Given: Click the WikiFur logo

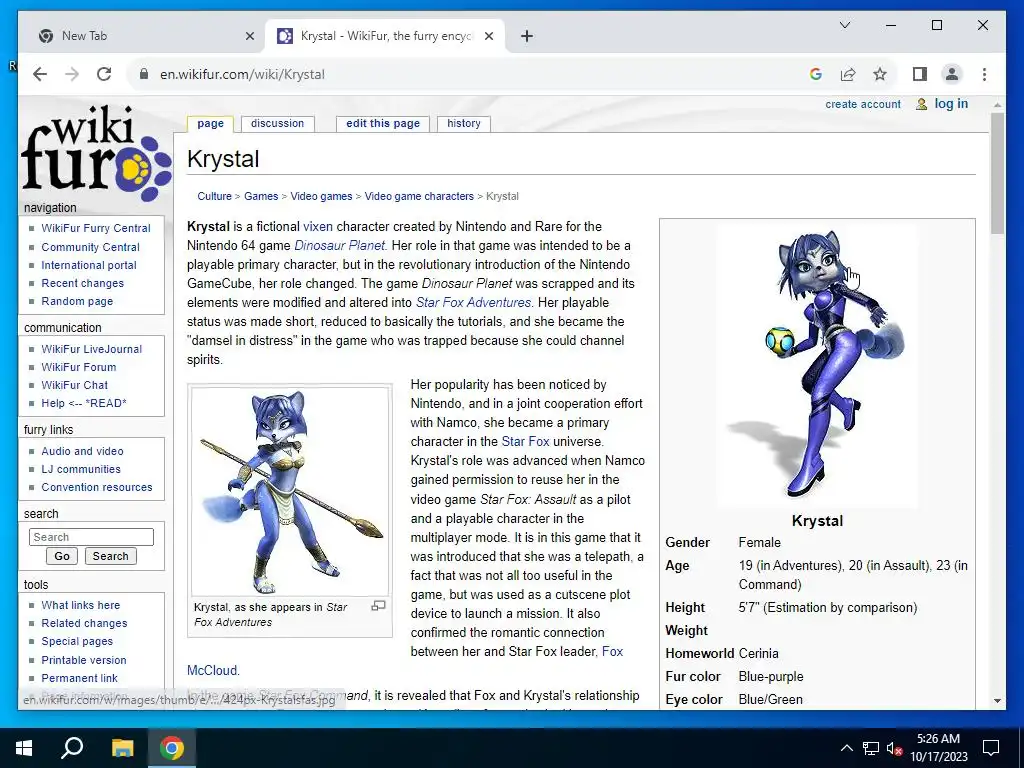Looking at the screenshot, I should (96, 153).
